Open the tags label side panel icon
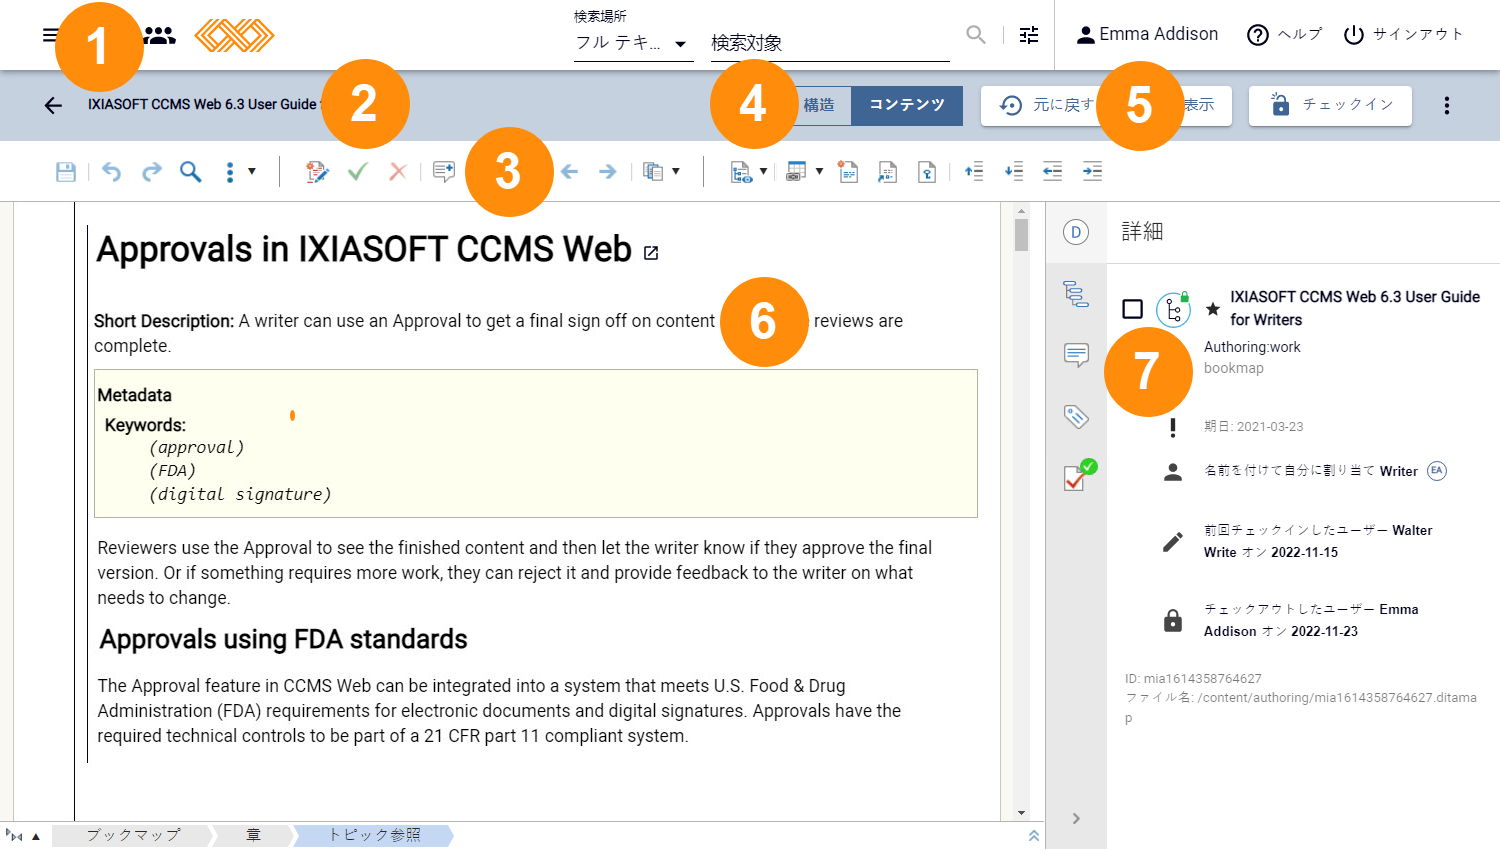 click(1076, 416)
